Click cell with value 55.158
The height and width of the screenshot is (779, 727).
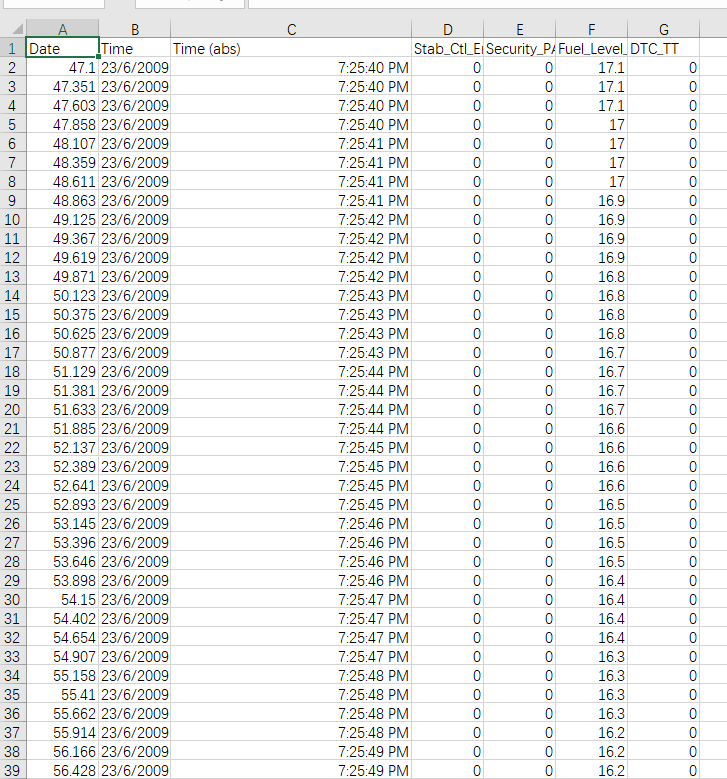62,676
